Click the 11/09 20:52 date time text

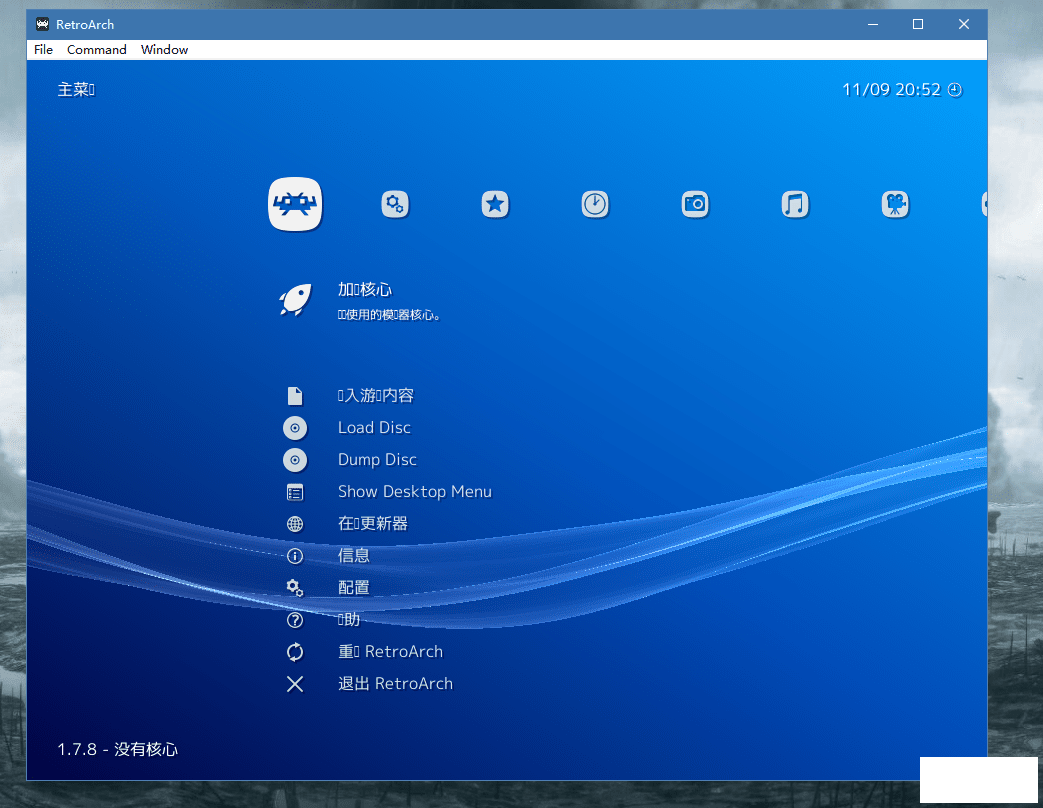tap(891, 90)
